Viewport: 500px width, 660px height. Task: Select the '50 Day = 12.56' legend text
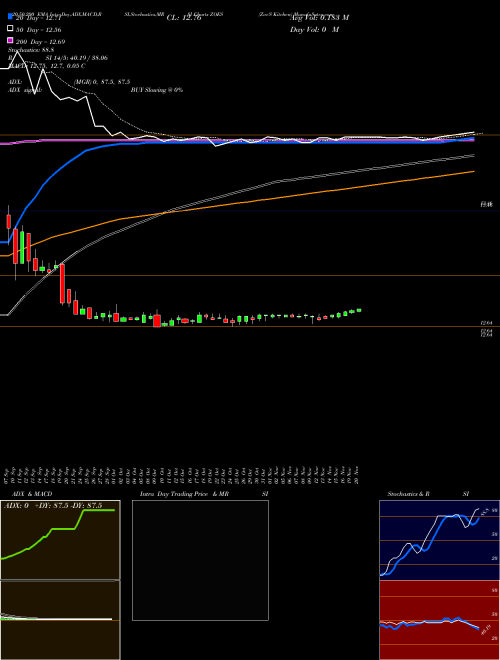[x=40, y=30]
